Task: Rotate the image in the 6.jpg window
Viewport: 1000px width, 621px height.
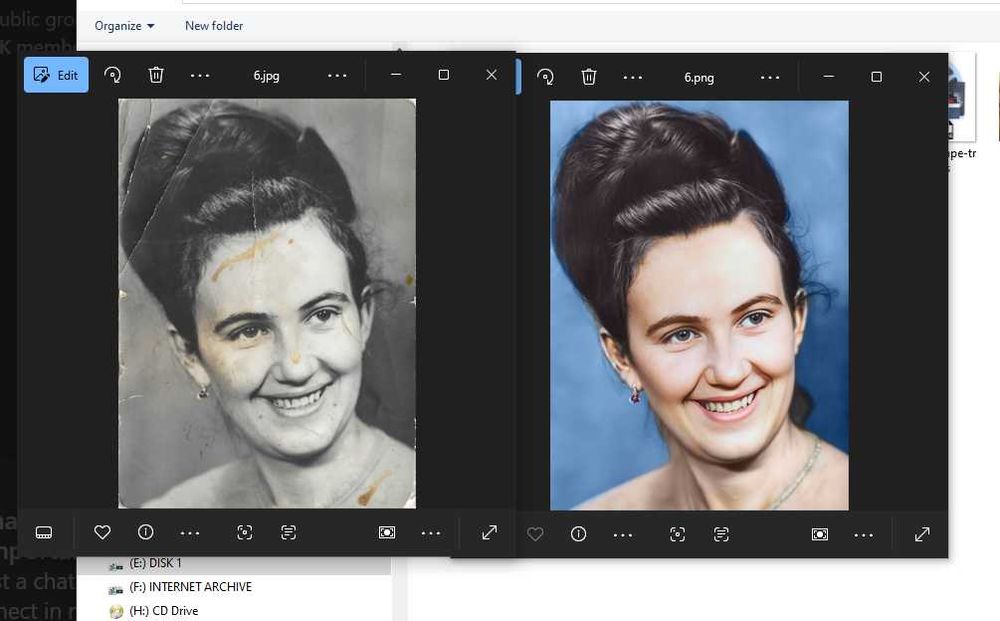Action: pyautogui.click(x=112, y=75)
